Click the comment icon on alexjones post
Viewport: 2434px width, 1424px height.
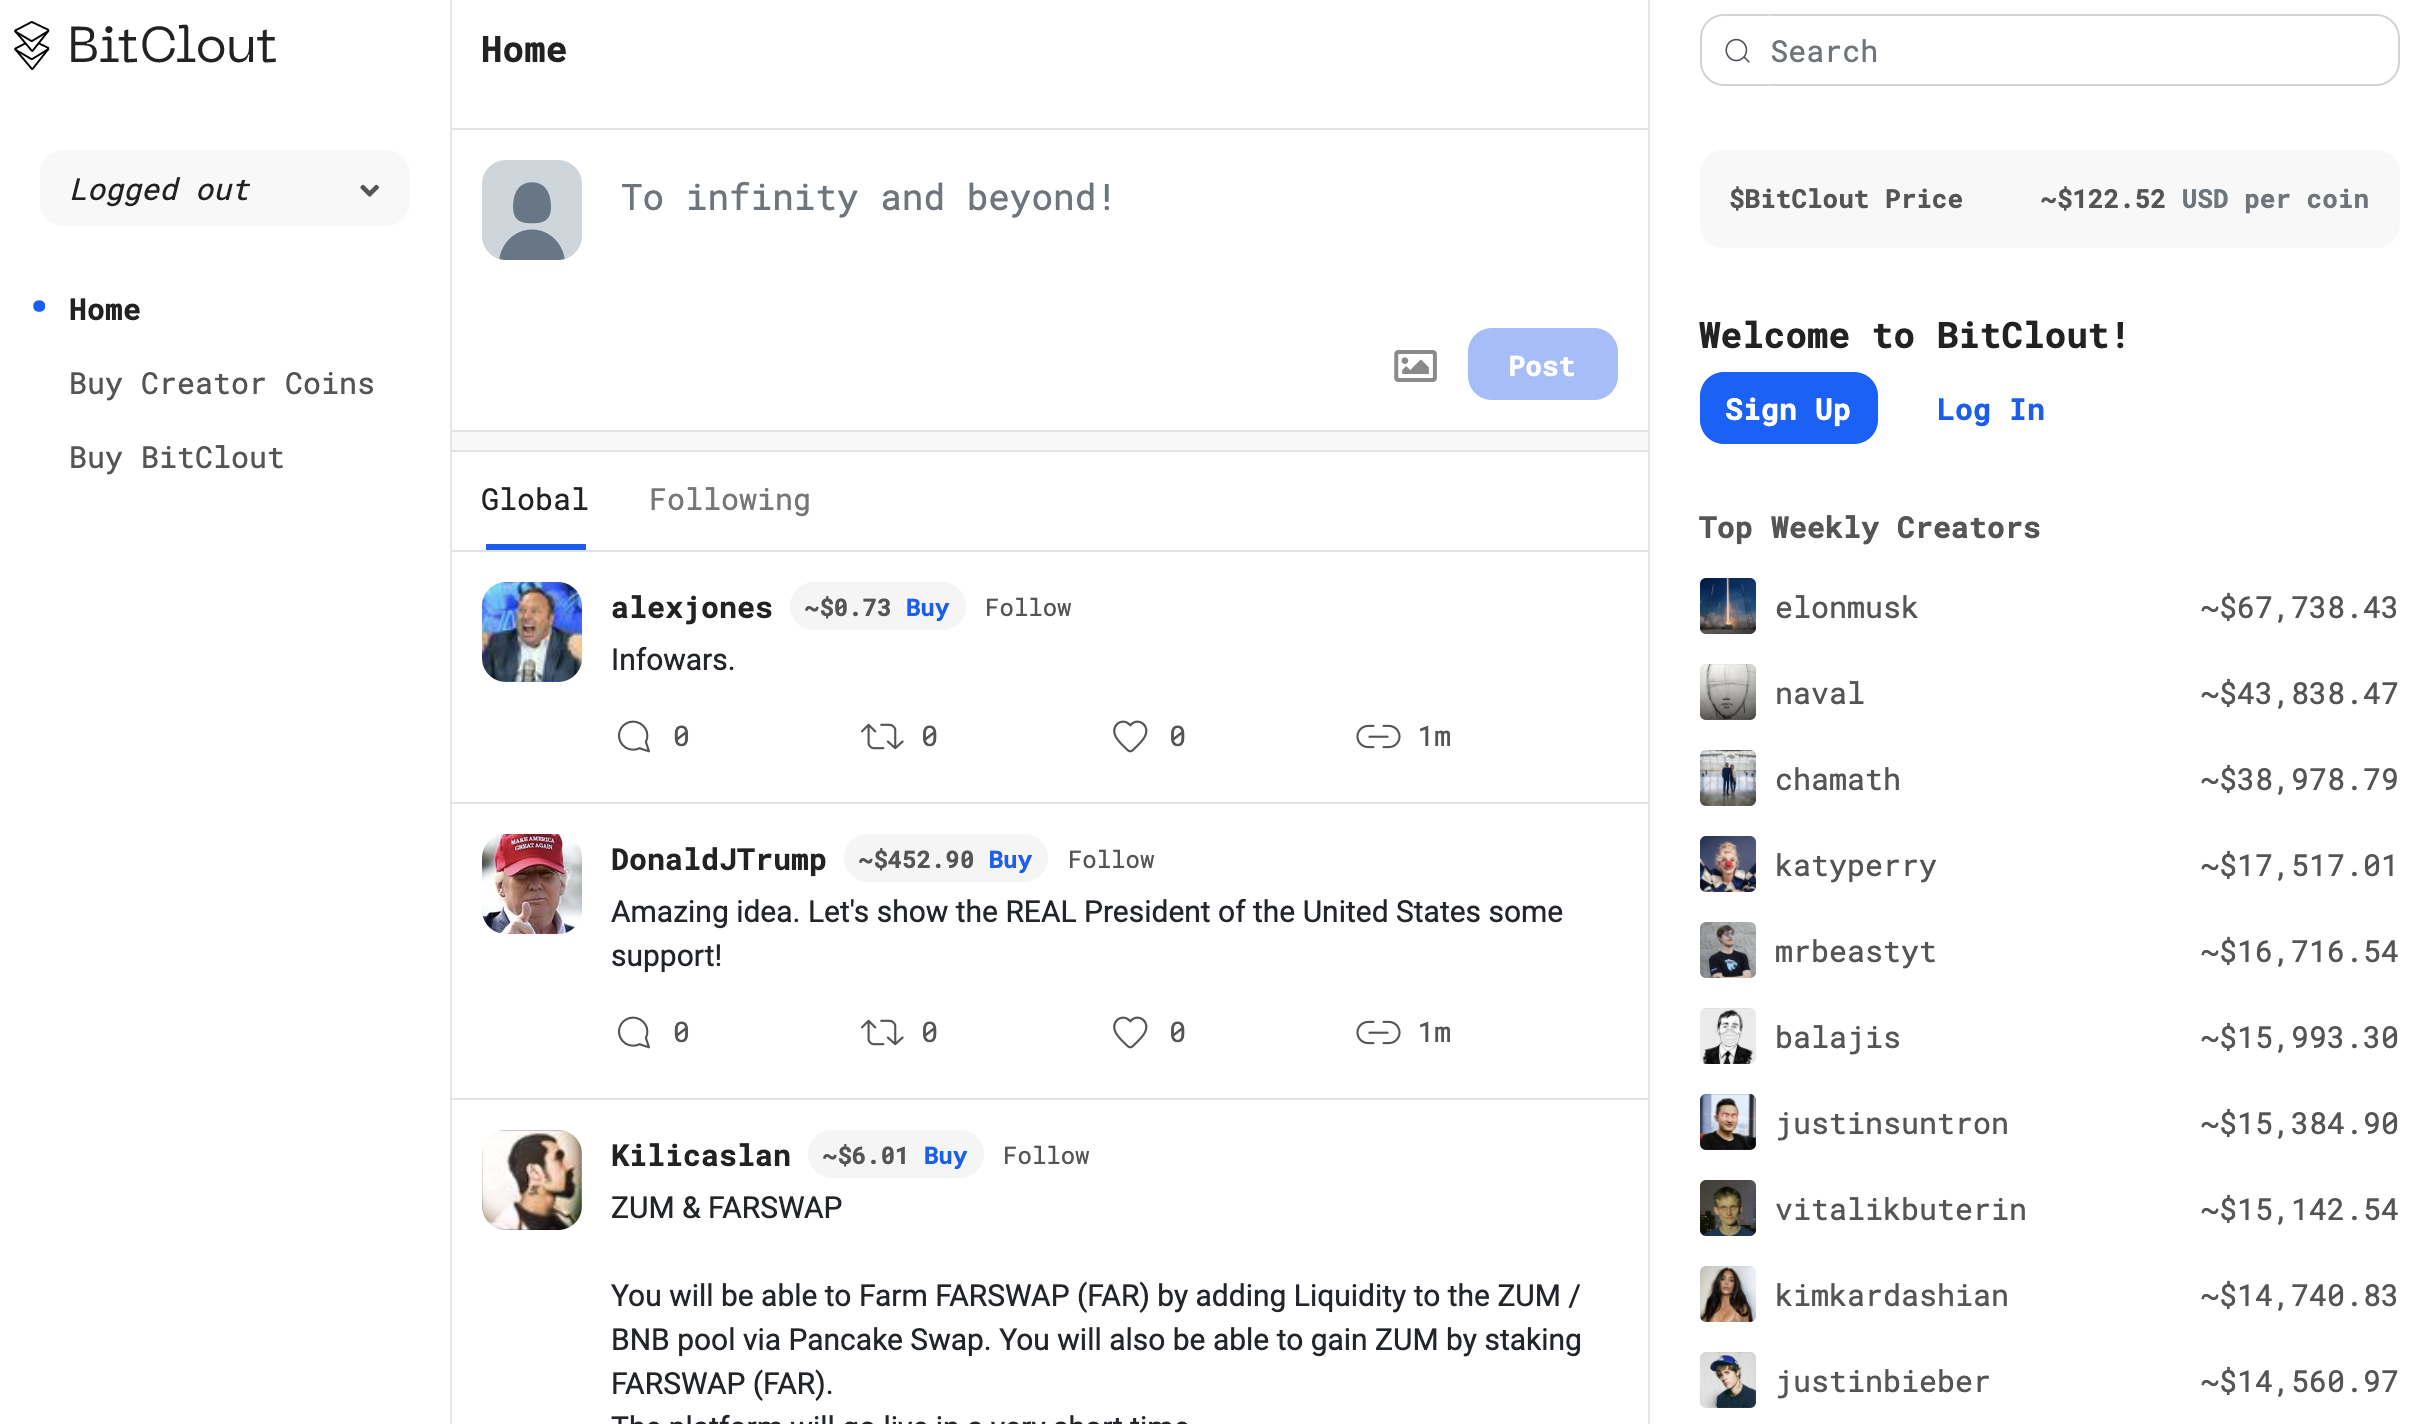coord(634,737)
